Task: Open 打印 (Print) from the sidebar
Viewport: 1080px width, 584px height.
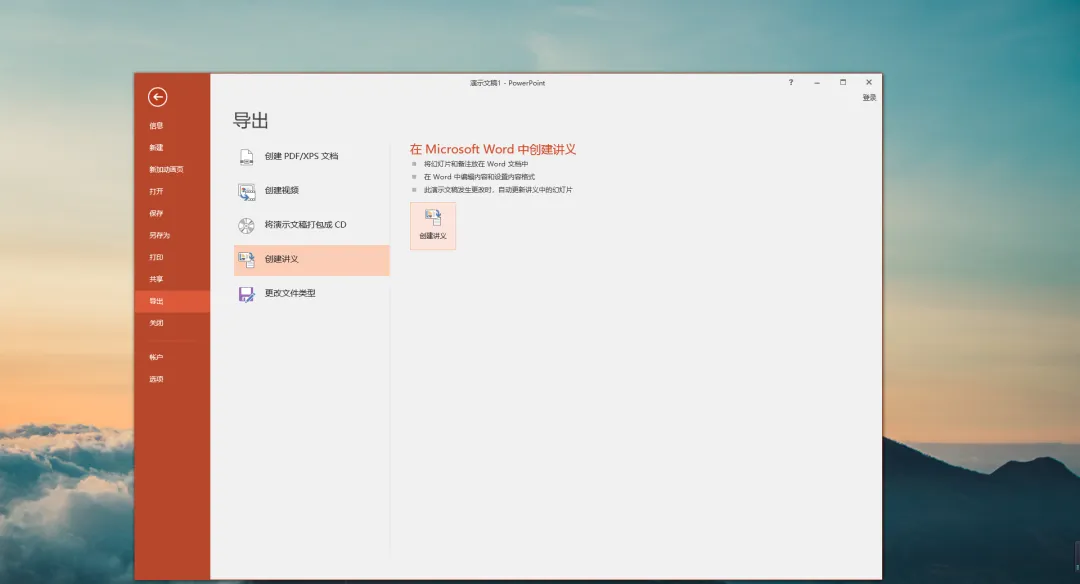Action: click(172, 258)
